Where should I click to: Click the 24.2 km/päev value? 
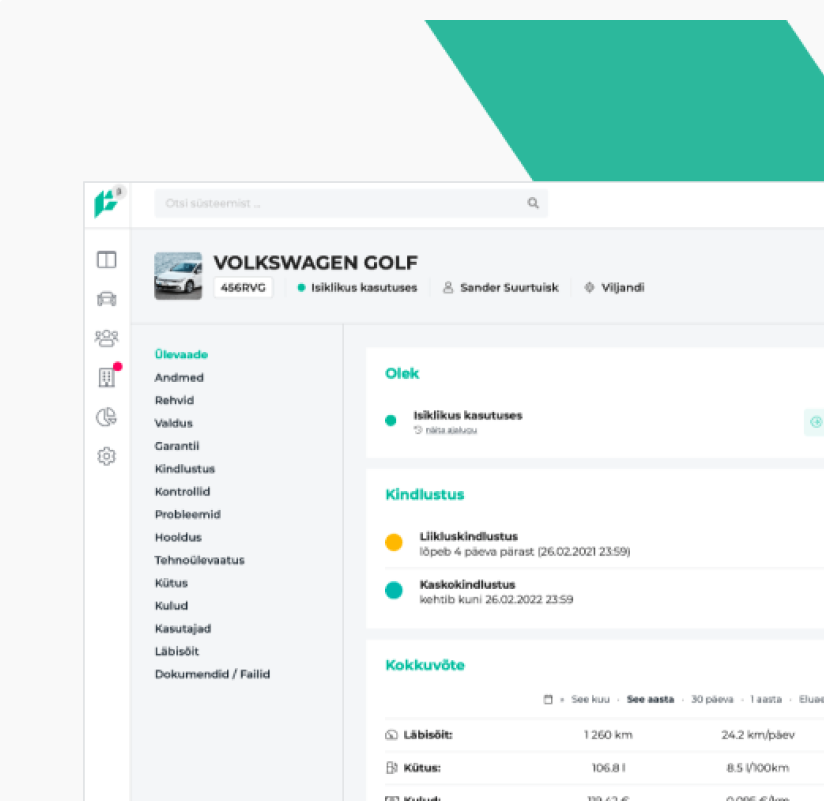coord(758,735)
